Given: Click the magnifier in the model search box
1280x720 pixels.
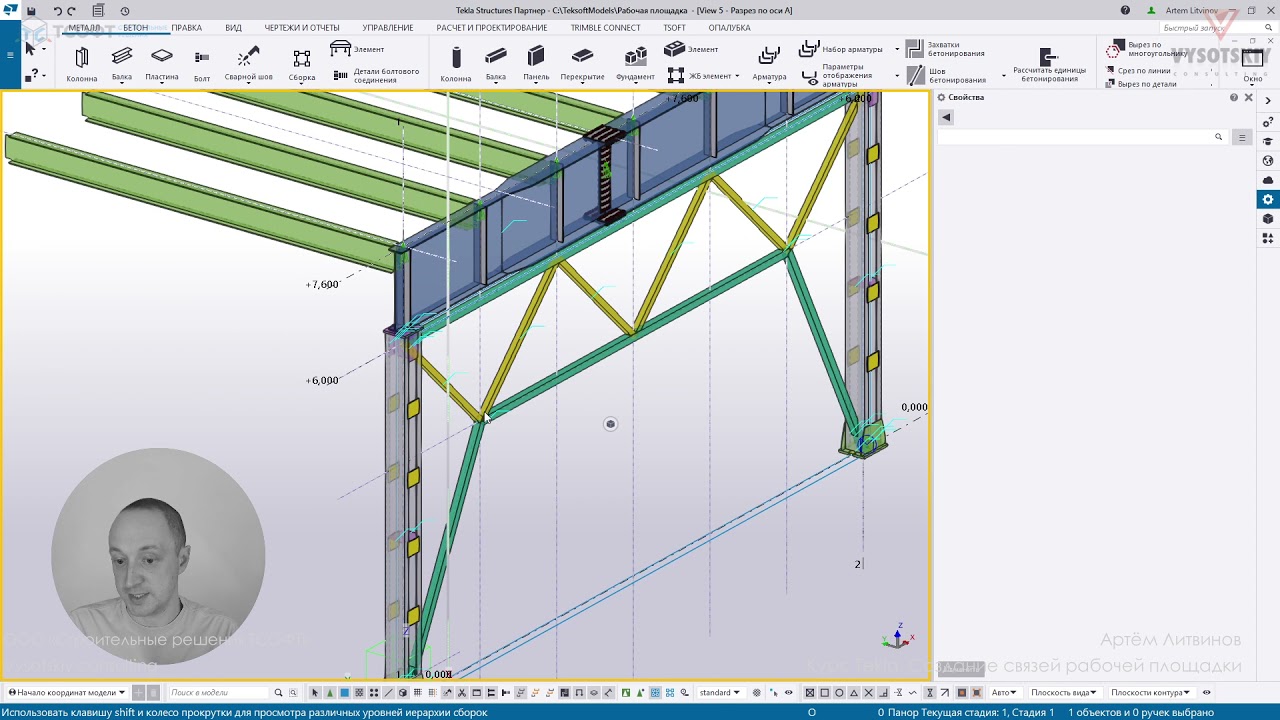Looking at the screenshot, I should point(278,692).
